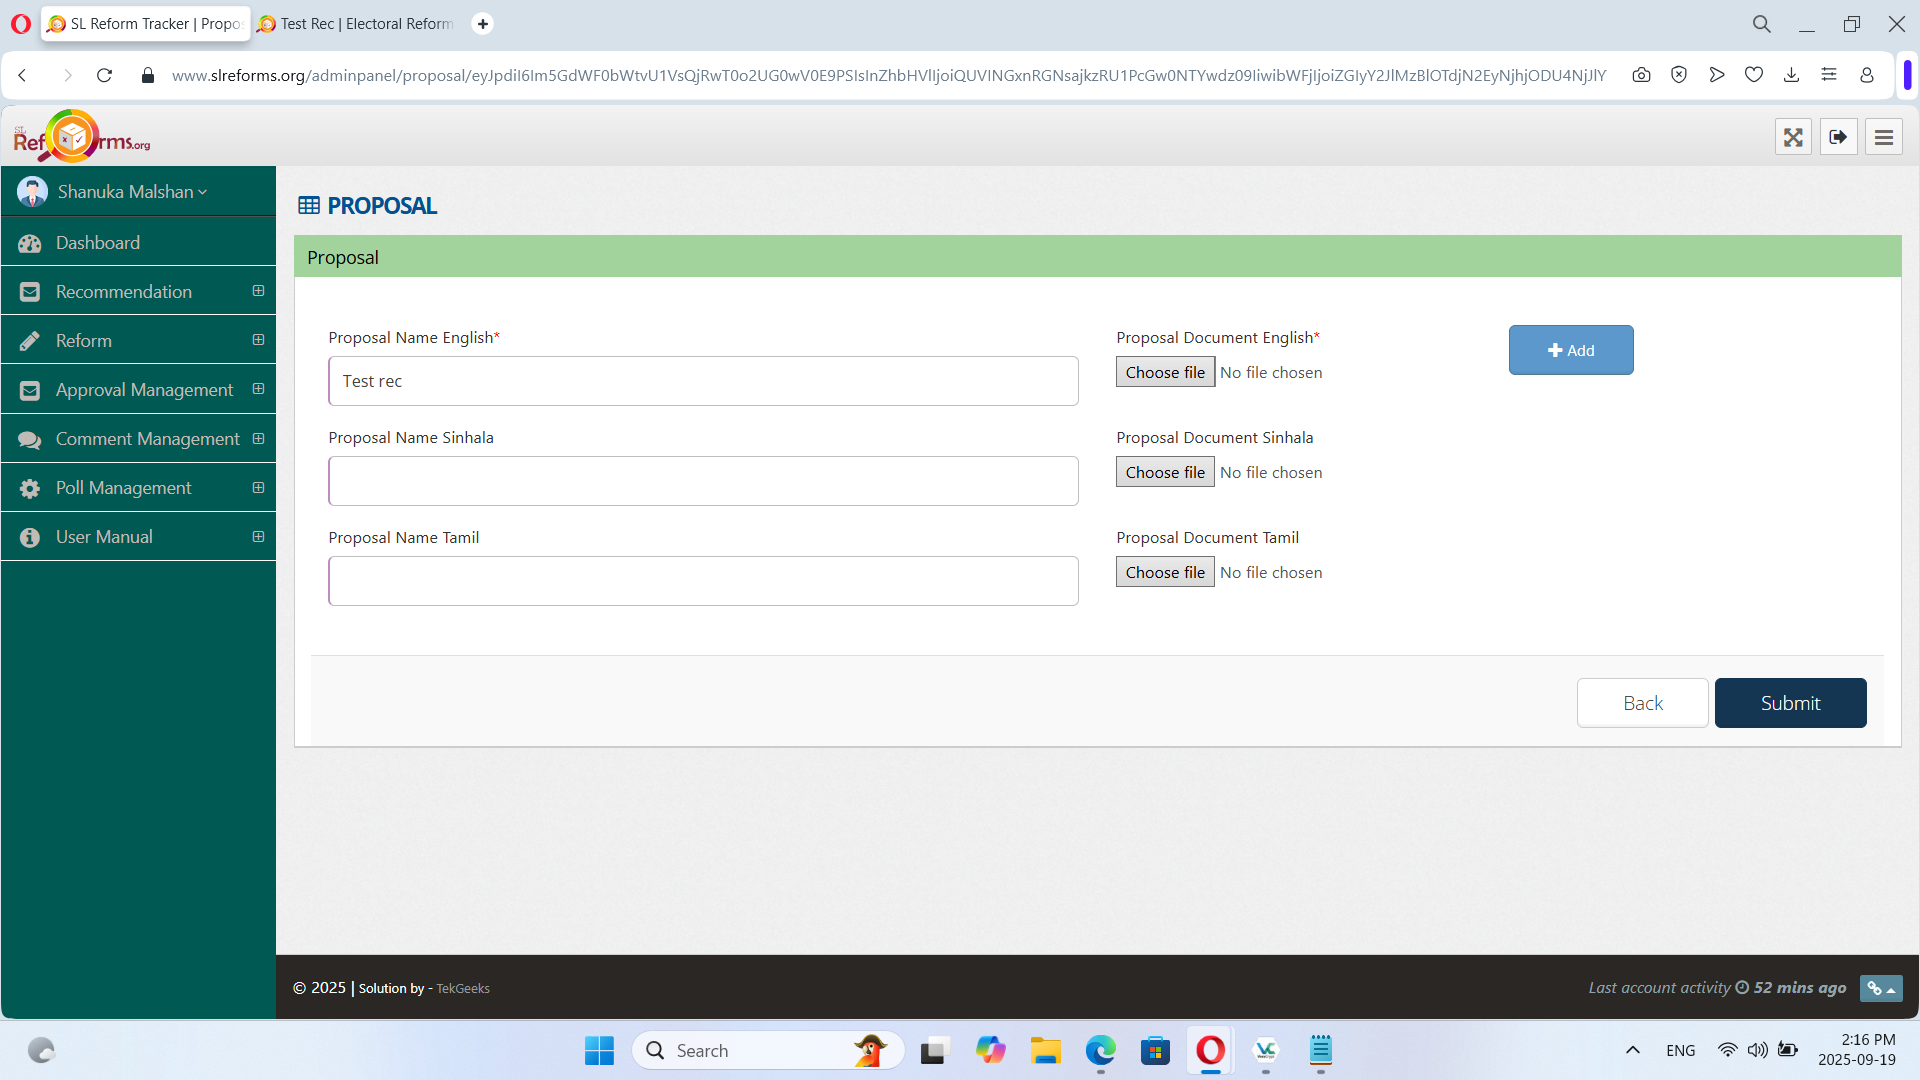Expand the Approval Management plus box
This screenshot has width=1920, height=1080.
click(x=258, y=389)
